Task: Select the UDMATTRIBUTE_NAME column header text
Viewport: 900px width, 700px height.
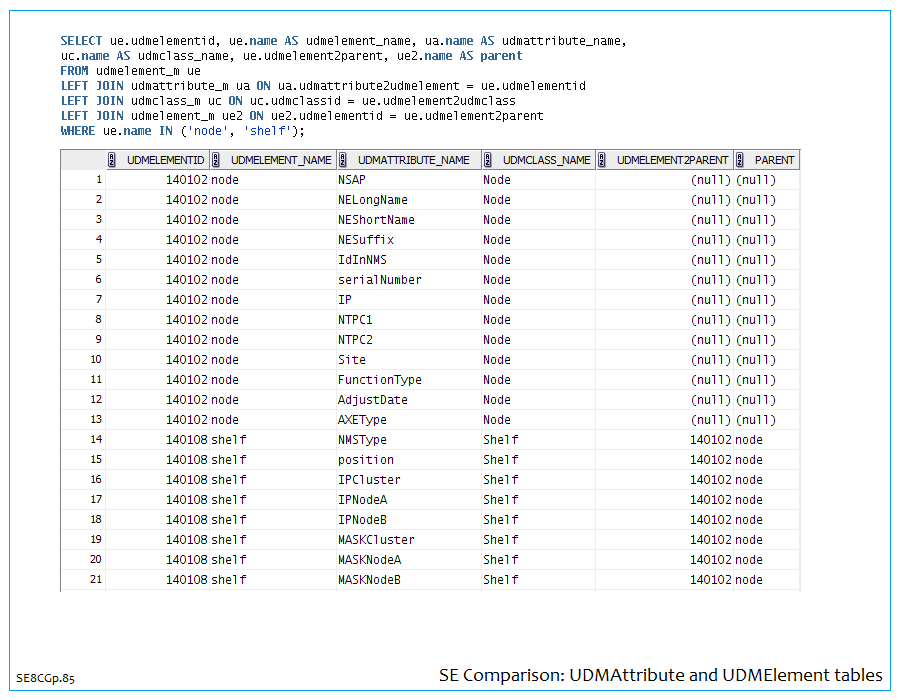Action: click(x=413, y=160)
